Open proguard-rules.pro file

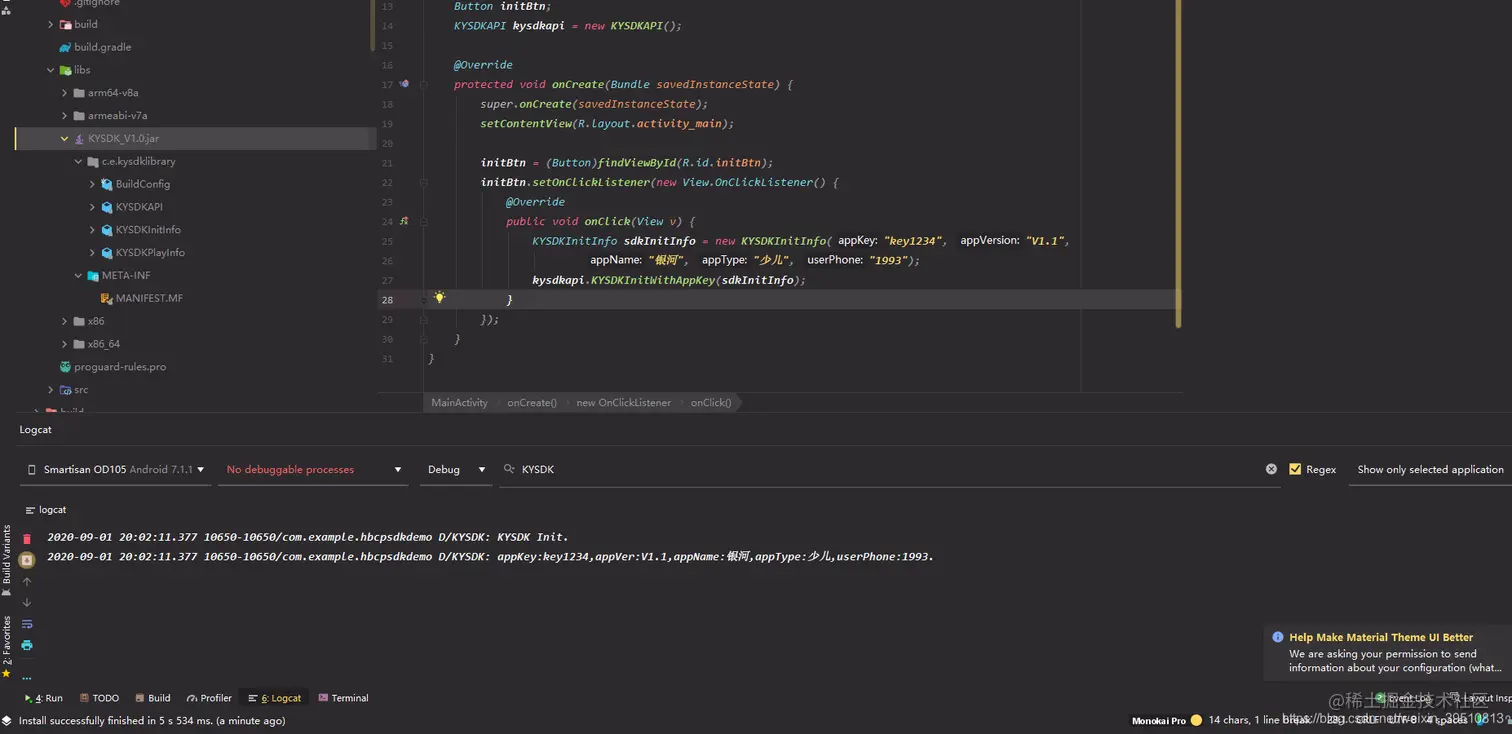coord(112,367)
